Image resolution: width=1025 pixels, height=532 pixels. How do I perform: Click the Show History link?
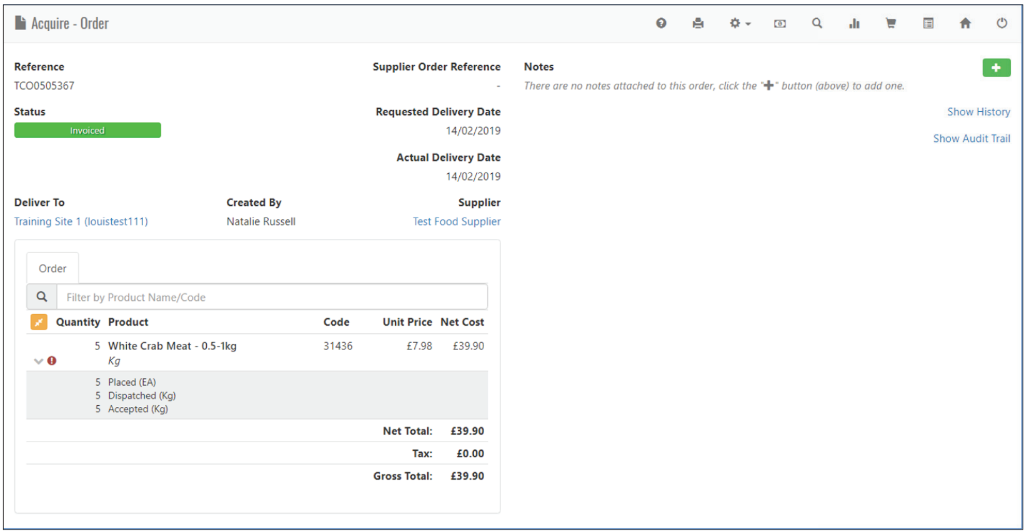(x=978, y=112)
